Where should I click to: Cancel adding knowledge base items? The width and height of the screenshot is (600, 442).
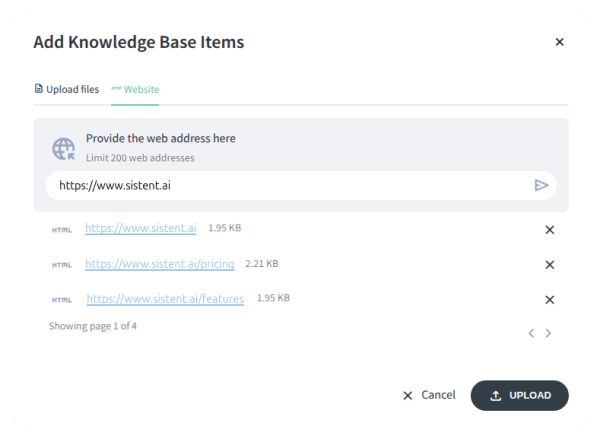[429, 395]
